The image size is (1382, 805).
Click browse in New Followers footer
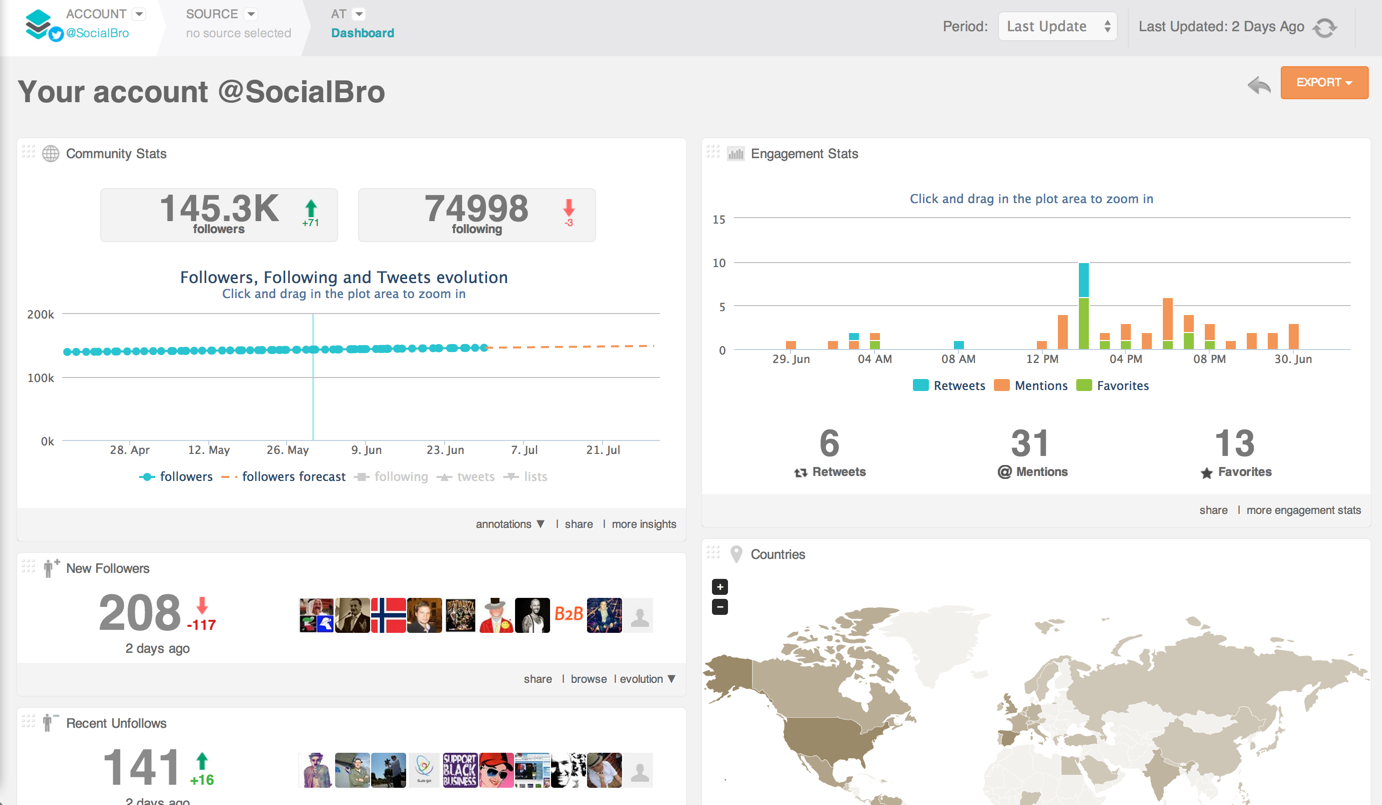click(588, 679)
